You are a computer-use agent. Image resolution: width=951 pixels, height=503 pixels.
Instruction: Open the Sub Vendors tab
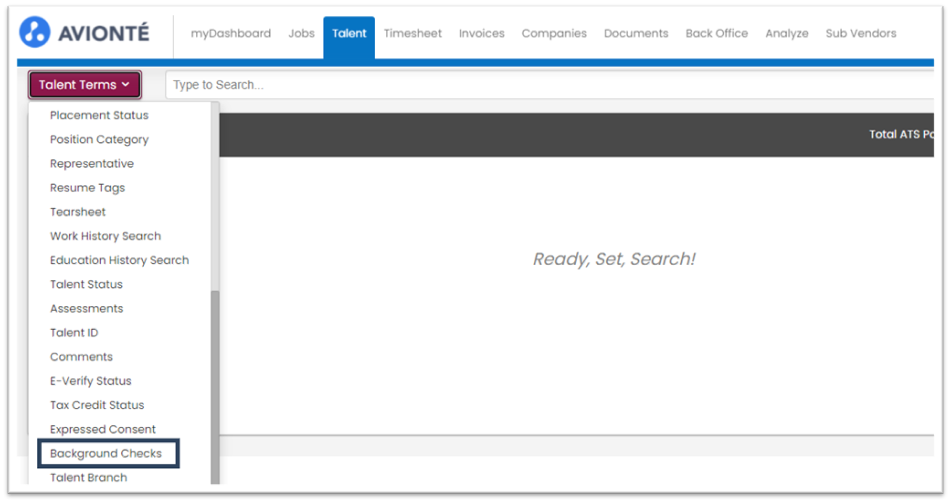coord(861,33)
